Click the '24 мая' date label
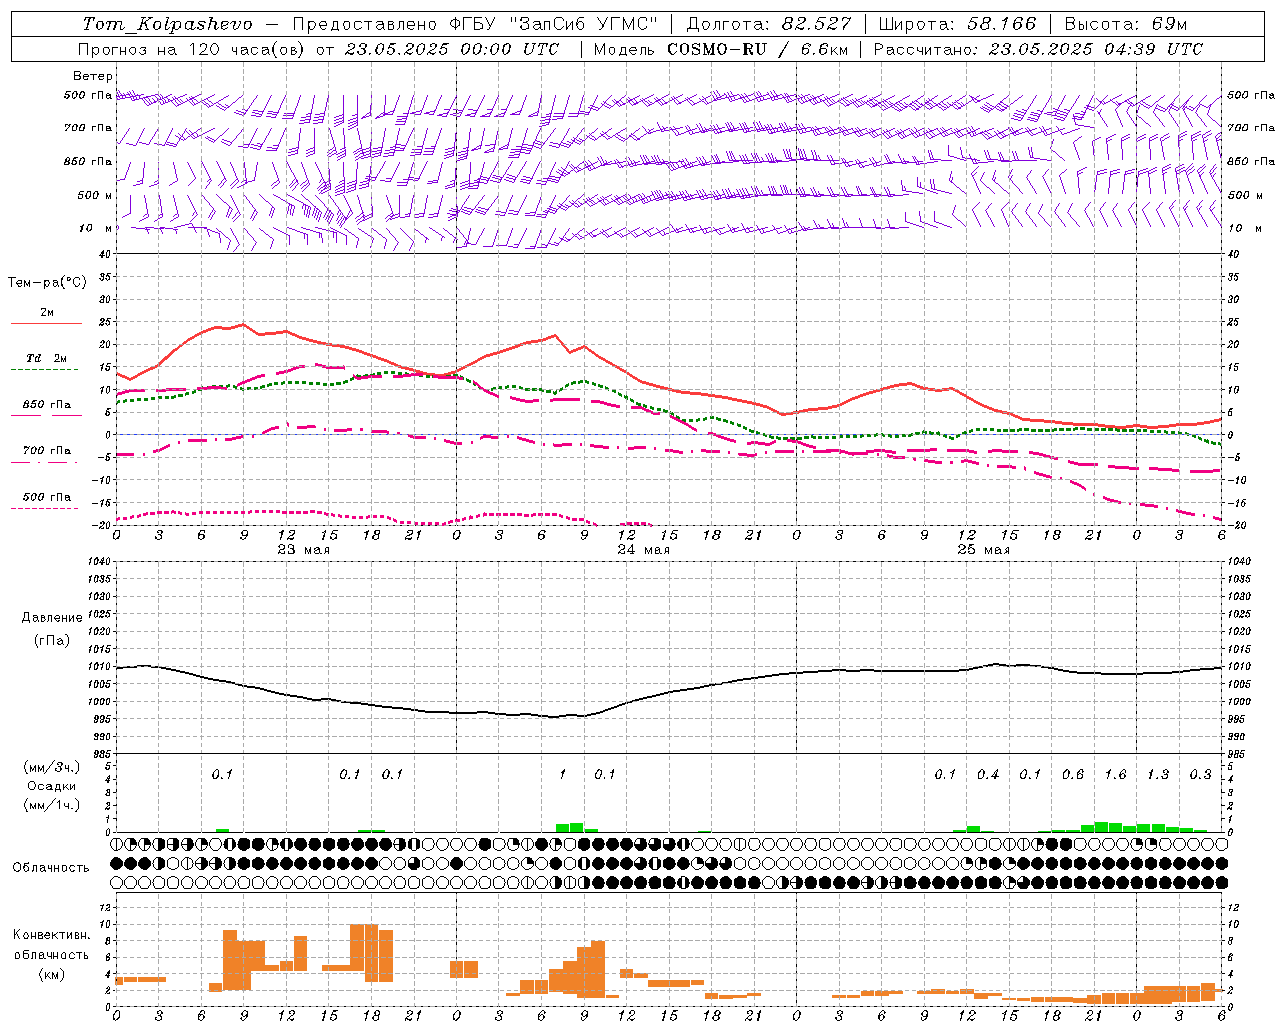The width and height of the screenshot is (1280, 1024). click(x=643, y=550)
